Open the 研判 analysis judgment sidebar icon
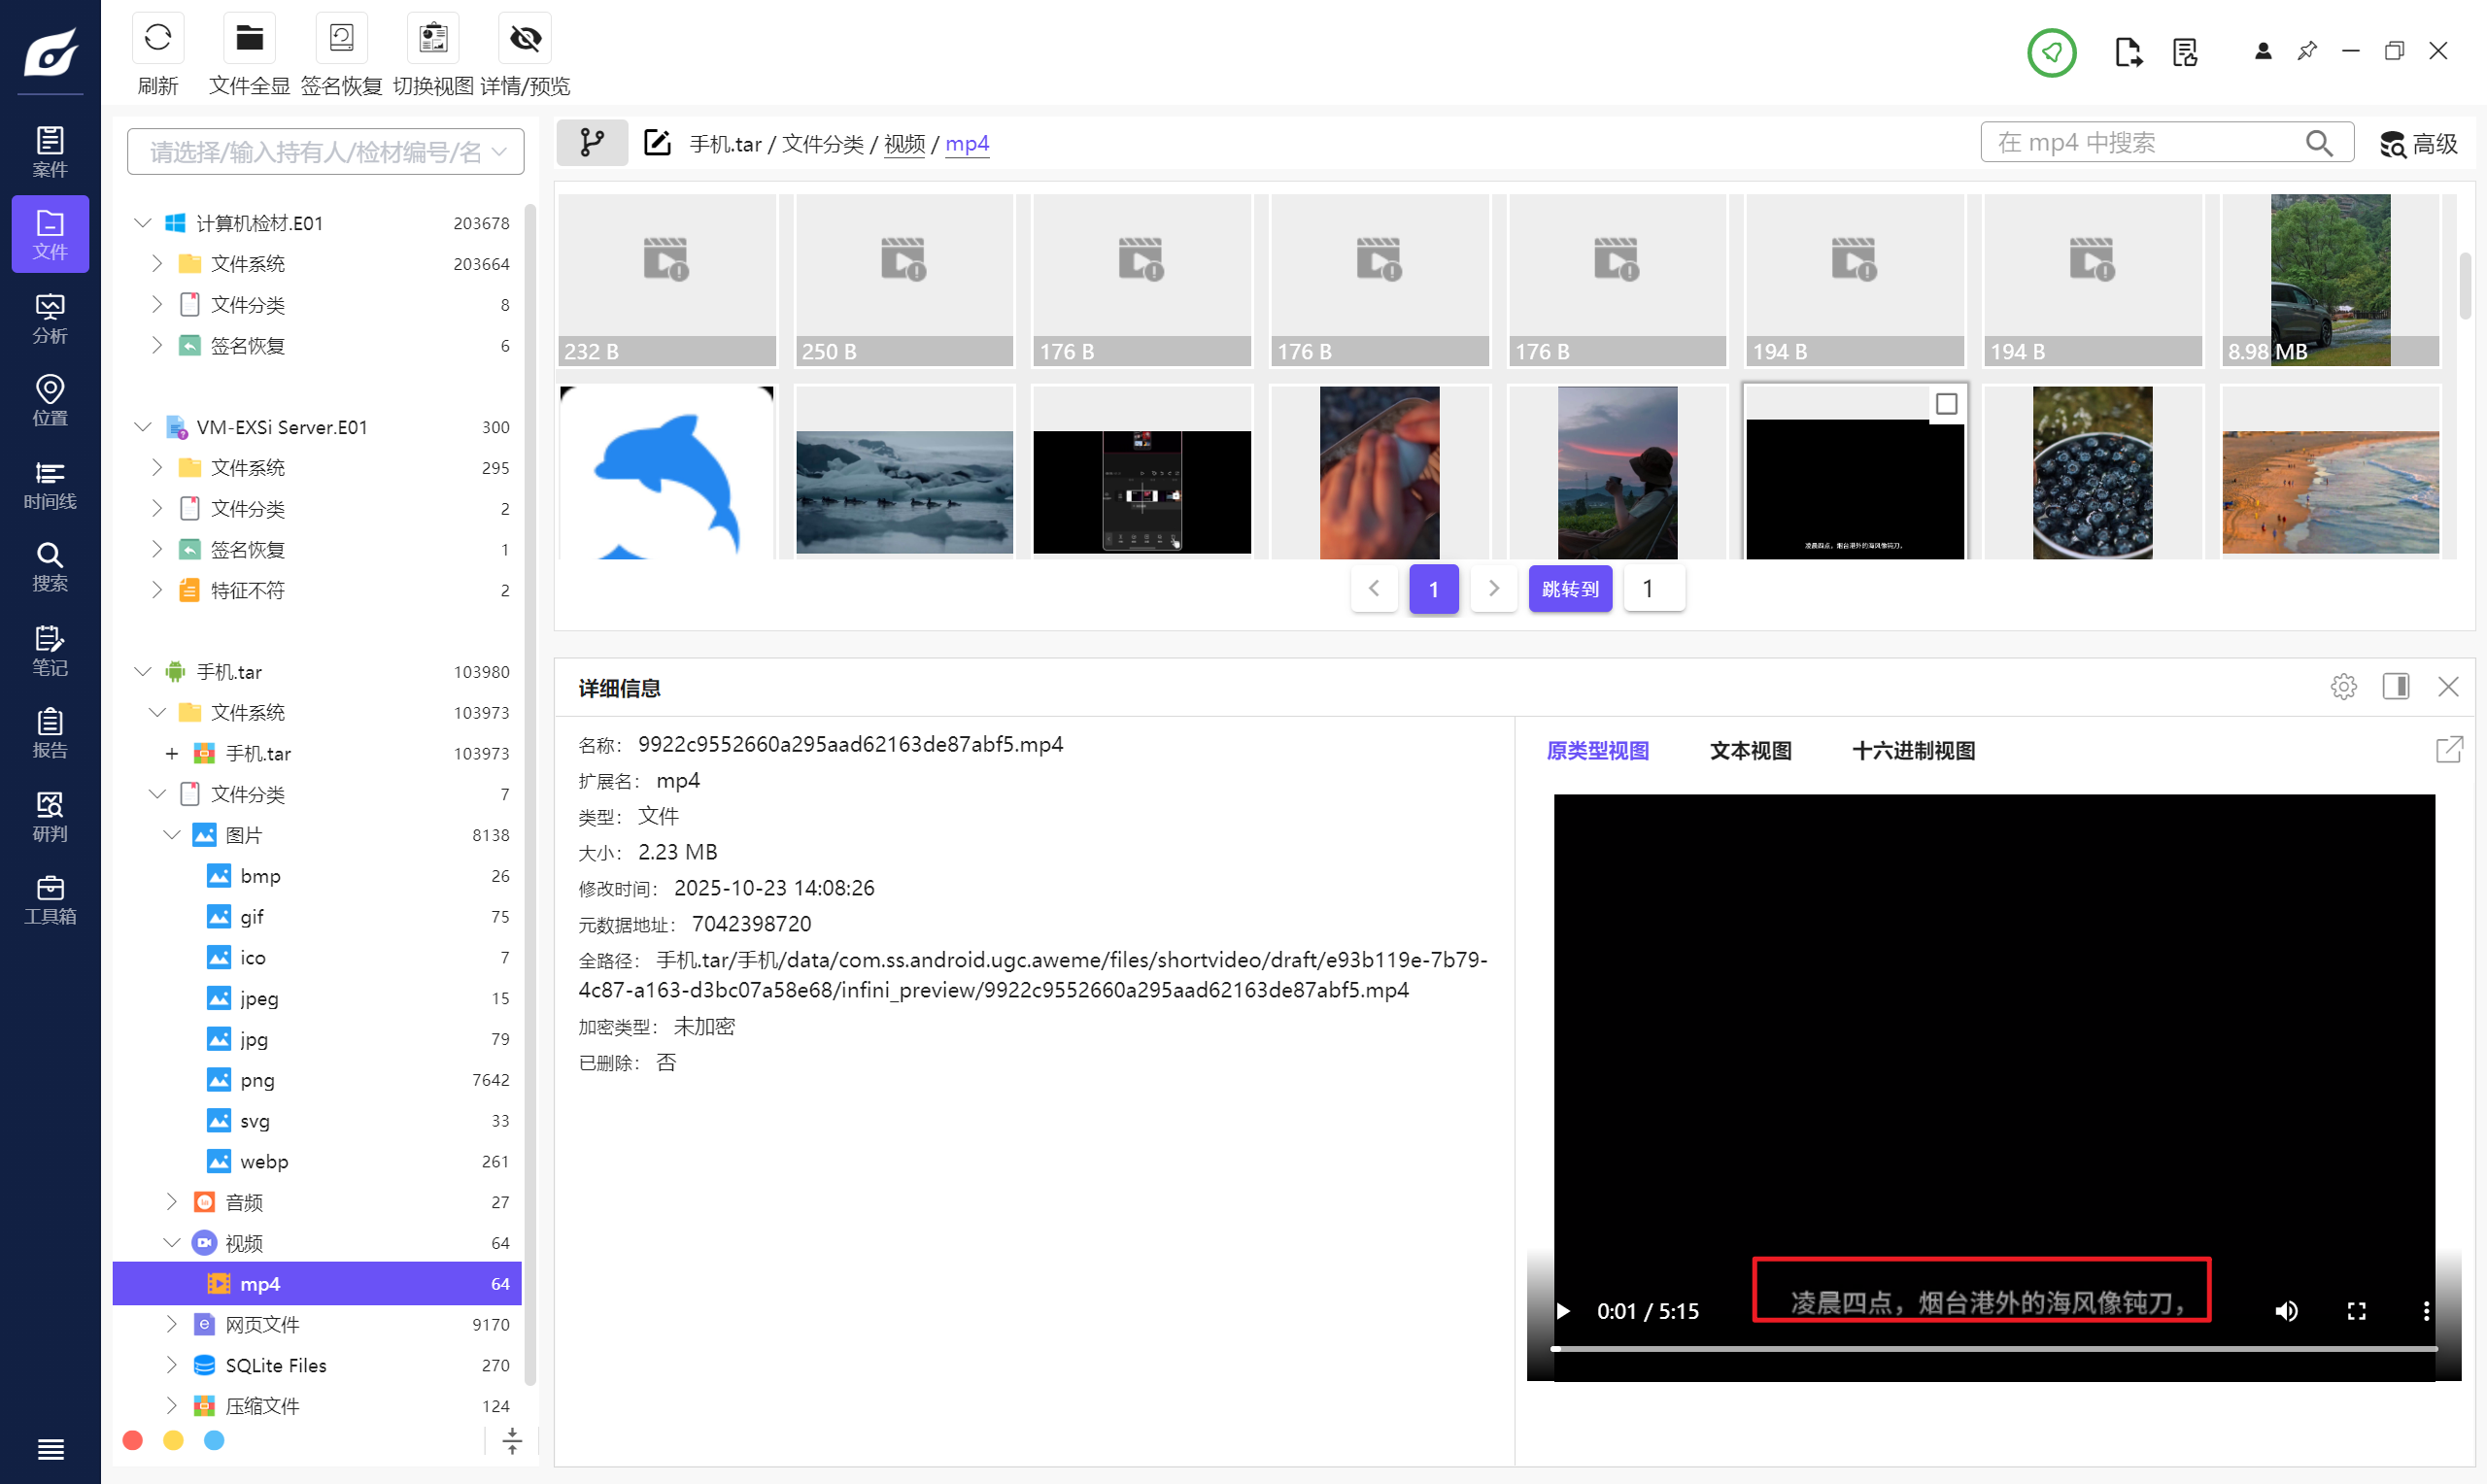 click(50, 816)
